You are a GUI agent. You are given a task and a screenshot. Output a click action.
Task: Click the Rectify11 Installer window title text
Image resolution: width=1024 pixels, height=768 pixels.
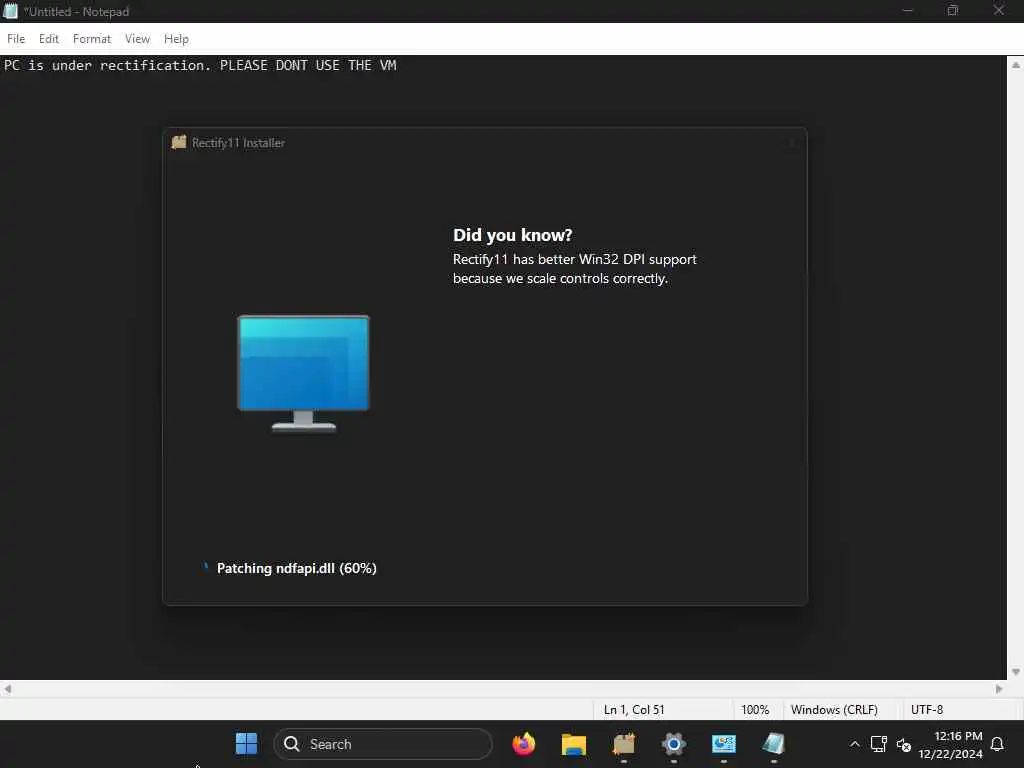click(238, 143)
